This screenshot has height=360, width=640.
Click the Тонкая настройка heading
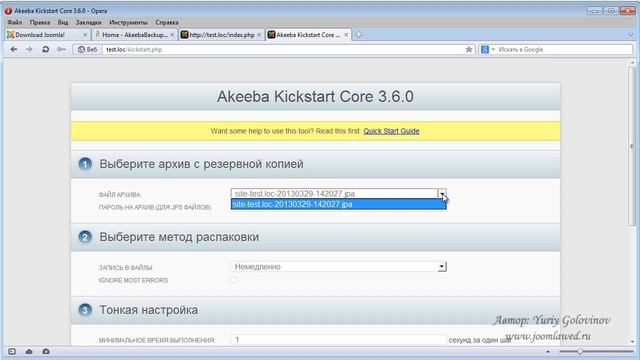click(x=149, y=310)
